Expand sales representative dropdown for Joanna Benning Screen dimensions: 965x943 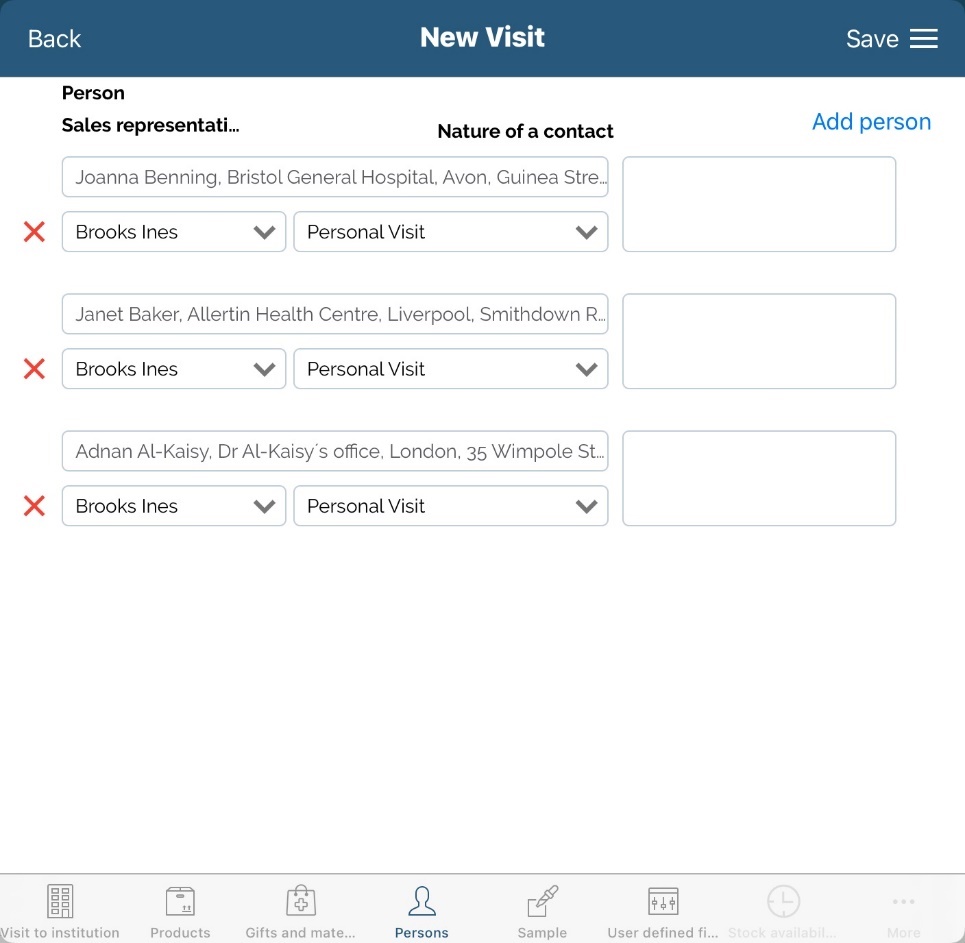point(174,232)
